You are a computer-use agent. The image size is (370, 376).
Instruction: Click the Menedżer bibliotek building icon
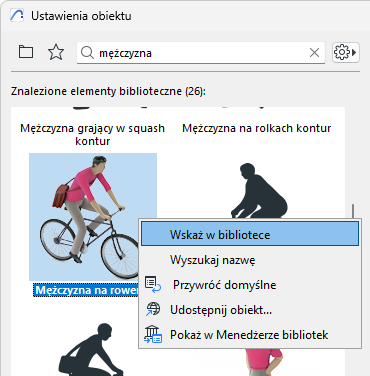(x=153, y=334)
